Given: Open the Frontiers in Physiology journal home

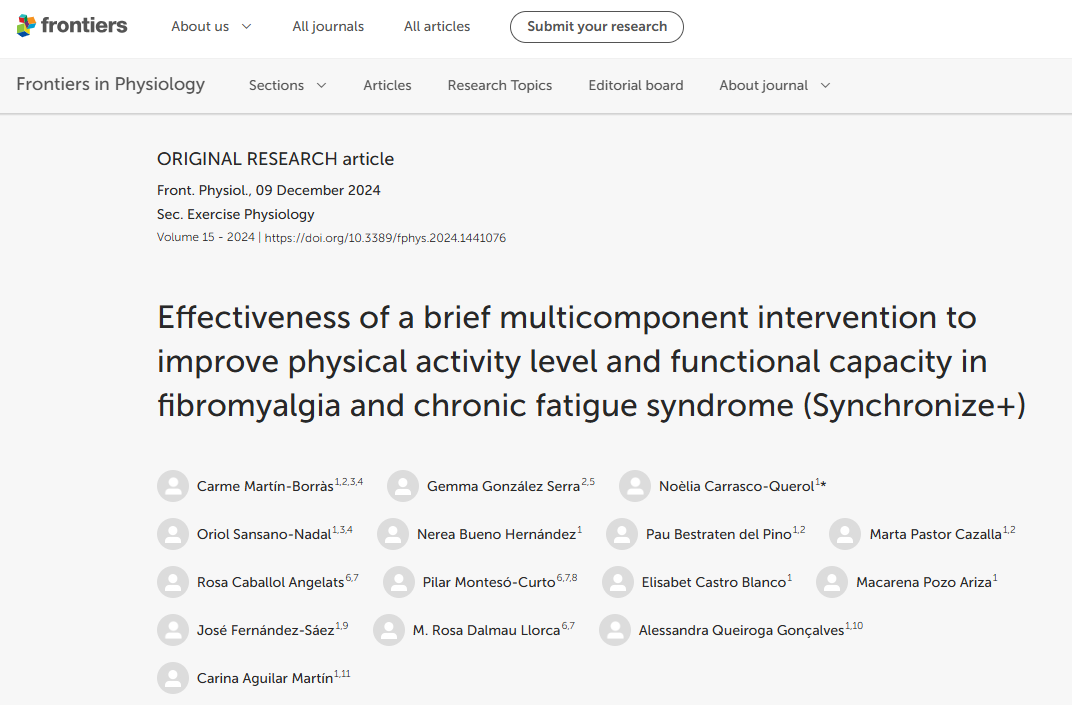Looking at the screenshot, I should coord(111,84).
